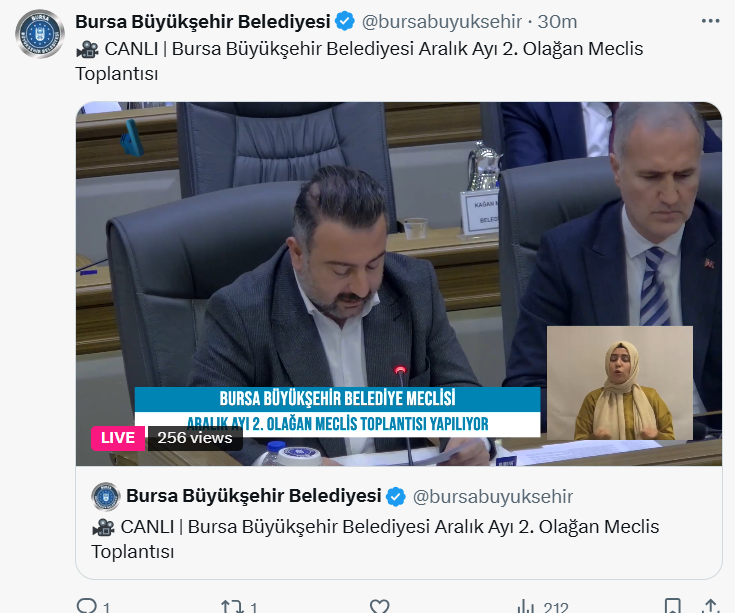Open the three-dot more options menu
Screen dimensions: 735x613
coord(710,21)
